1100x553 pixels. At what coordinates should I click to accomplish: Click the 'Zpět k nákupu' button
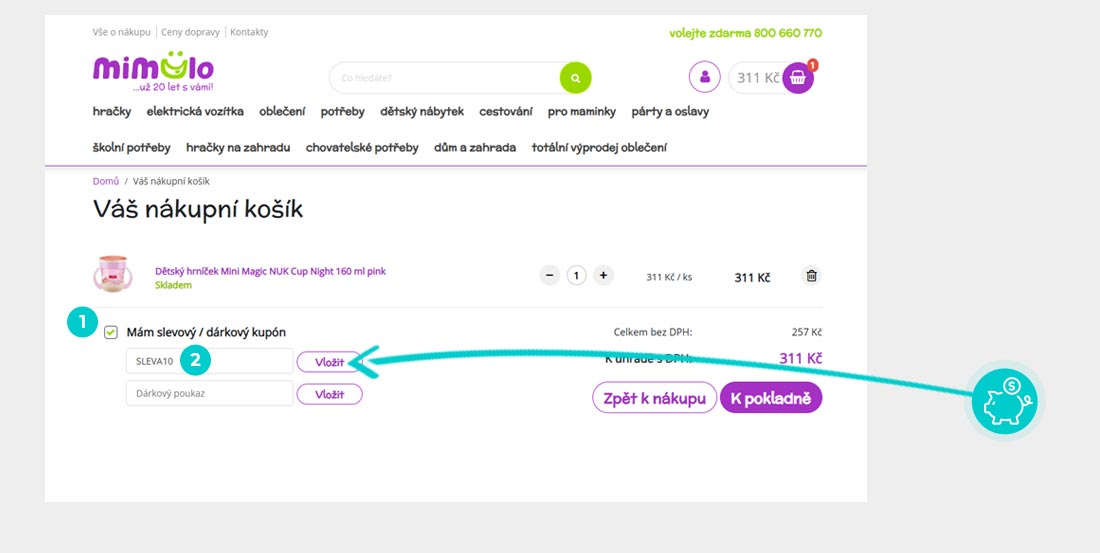point(654,398)
